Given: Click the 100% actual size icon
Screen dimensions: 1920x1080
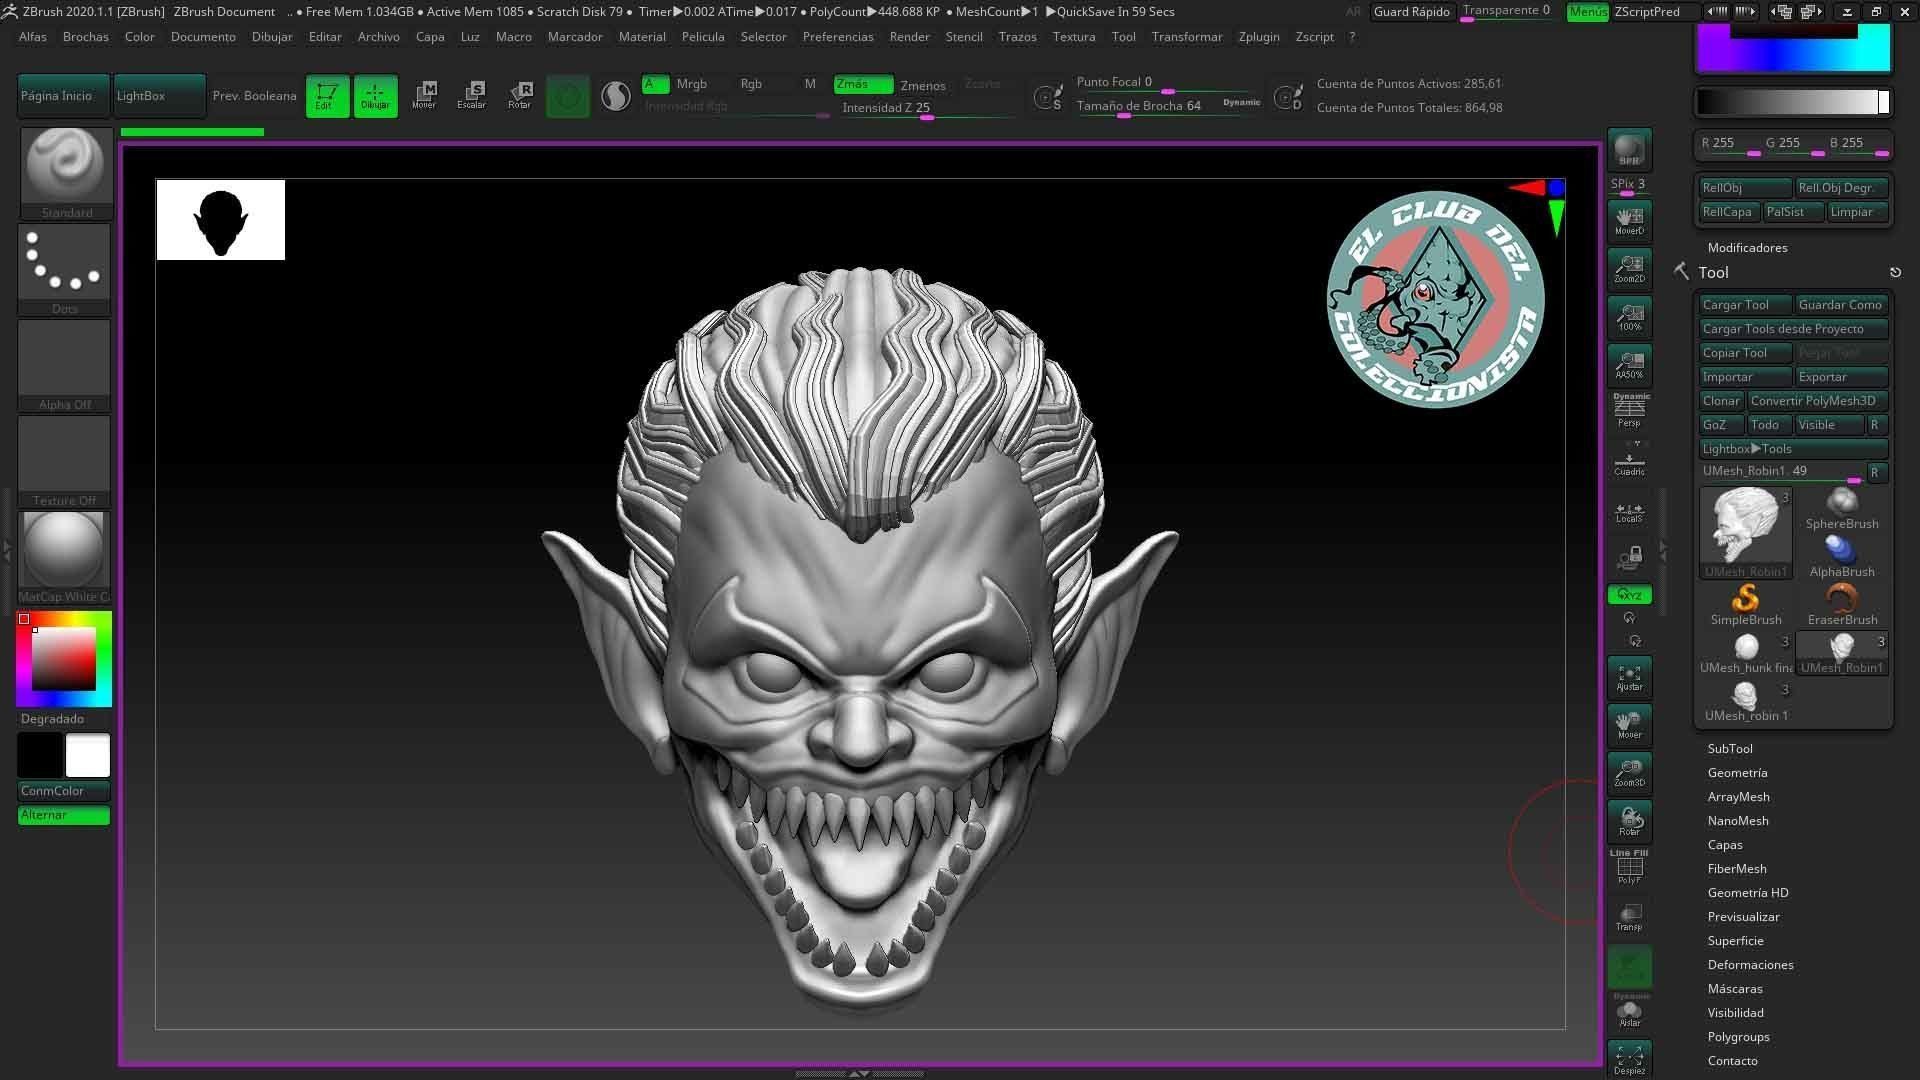Looking at the screenshot, I should point(1629,316).
